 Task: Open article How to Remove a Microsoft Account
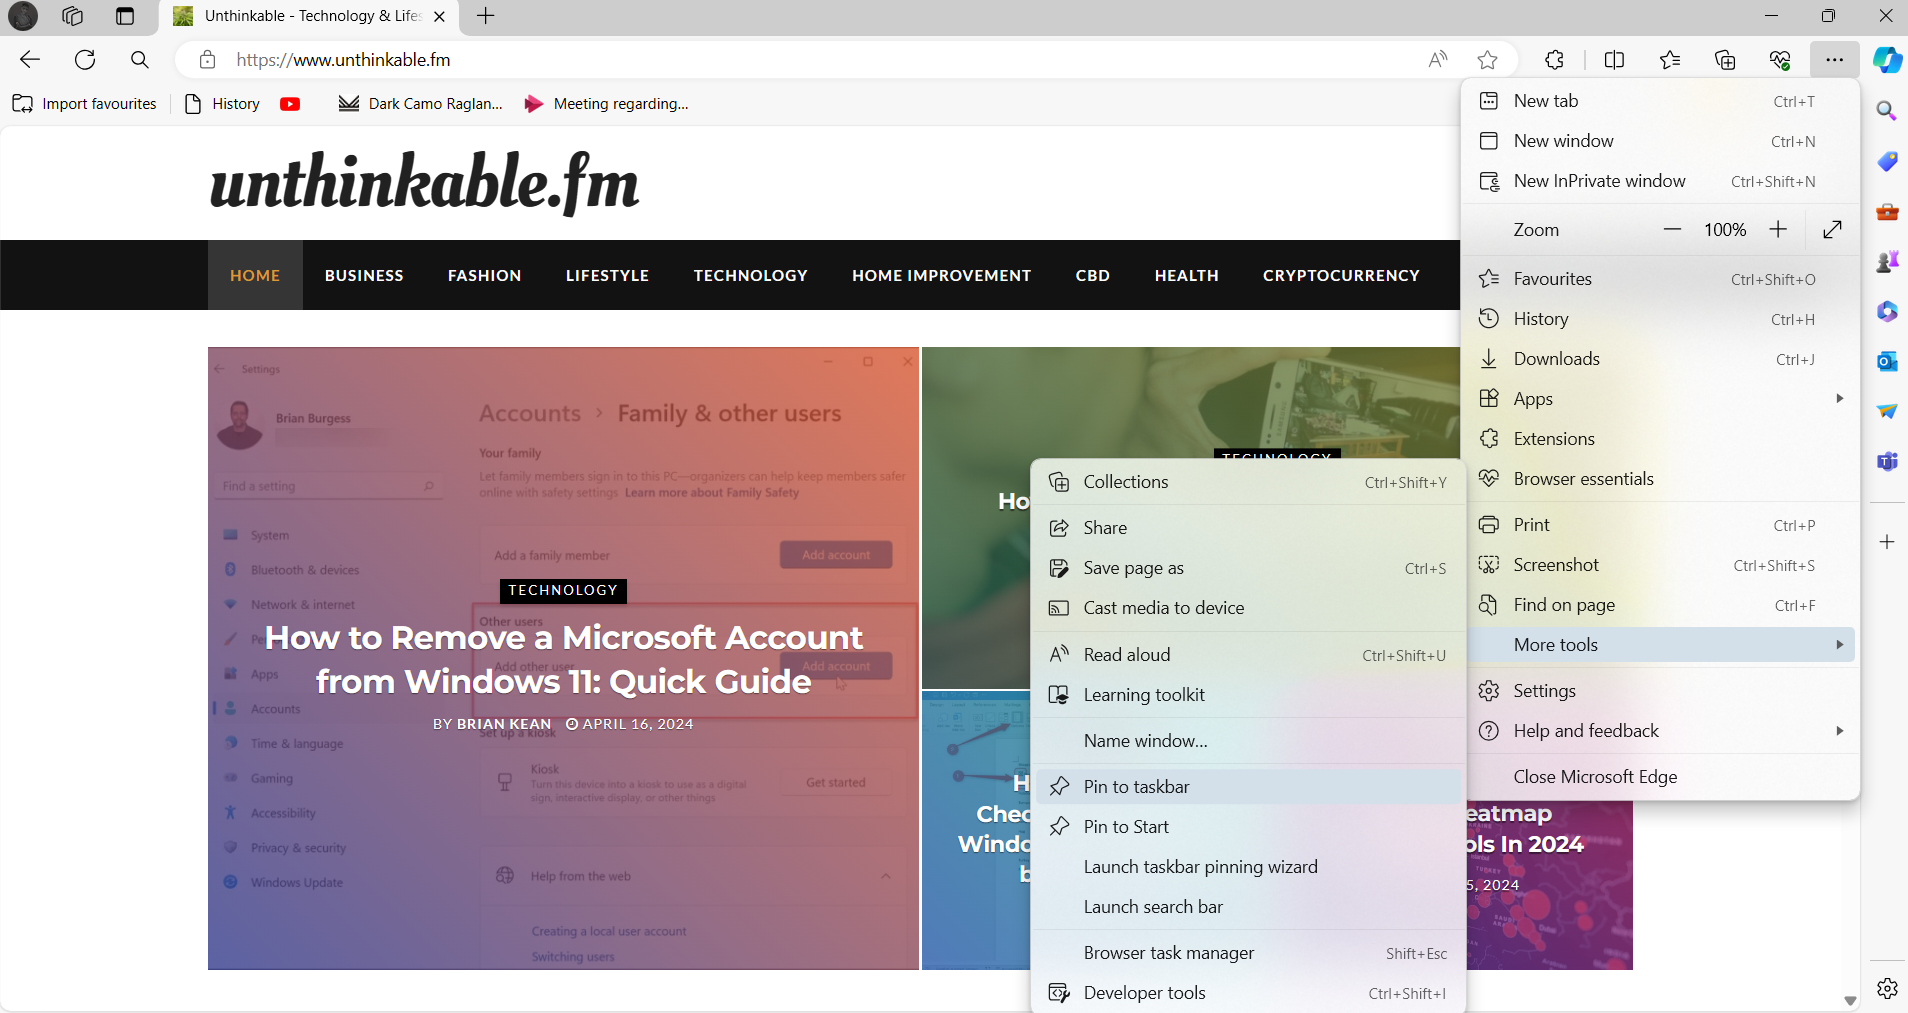[x=564, y=659]
